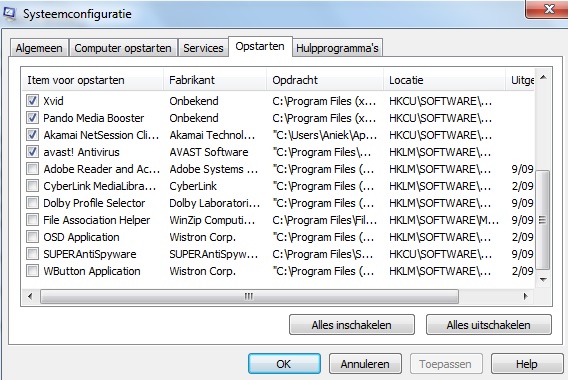The image size is (568, 380).
Task: Select the avast! Antivirus row name
Action: click(x=81, y=152)
